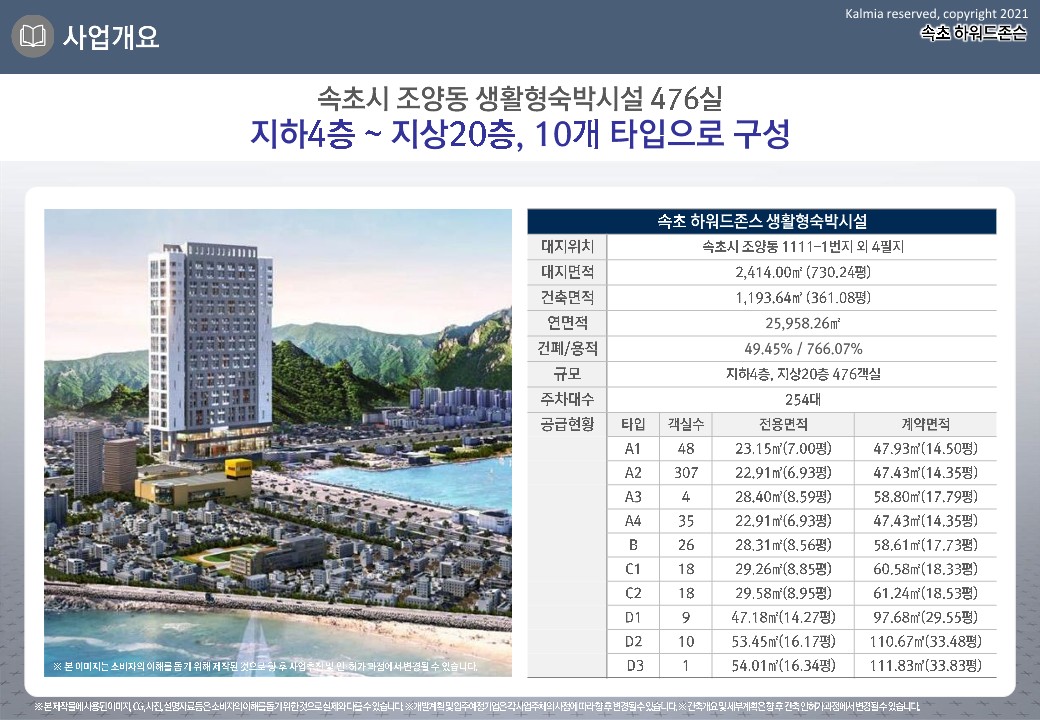This screenshot has width=1040, height=720.
Task: Click the 대지위치 row label
Action: (x=567, y=247)
